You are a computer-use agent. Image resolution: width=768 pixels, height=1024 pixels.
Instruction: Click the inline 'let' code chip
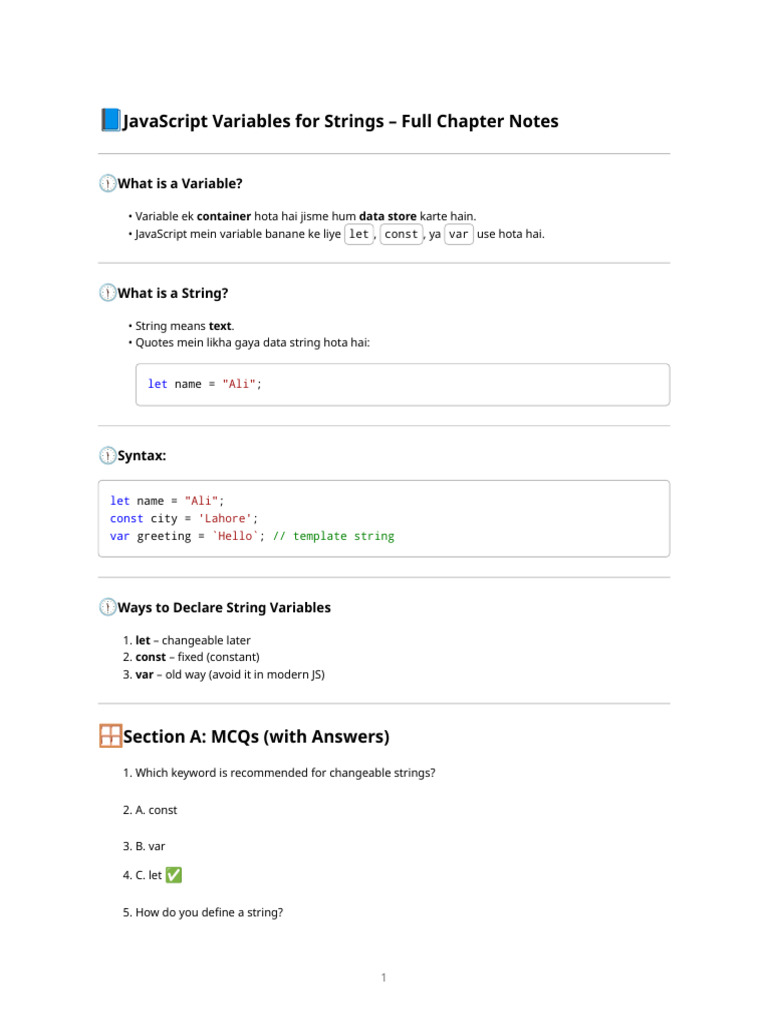click(x=359, y=234)
